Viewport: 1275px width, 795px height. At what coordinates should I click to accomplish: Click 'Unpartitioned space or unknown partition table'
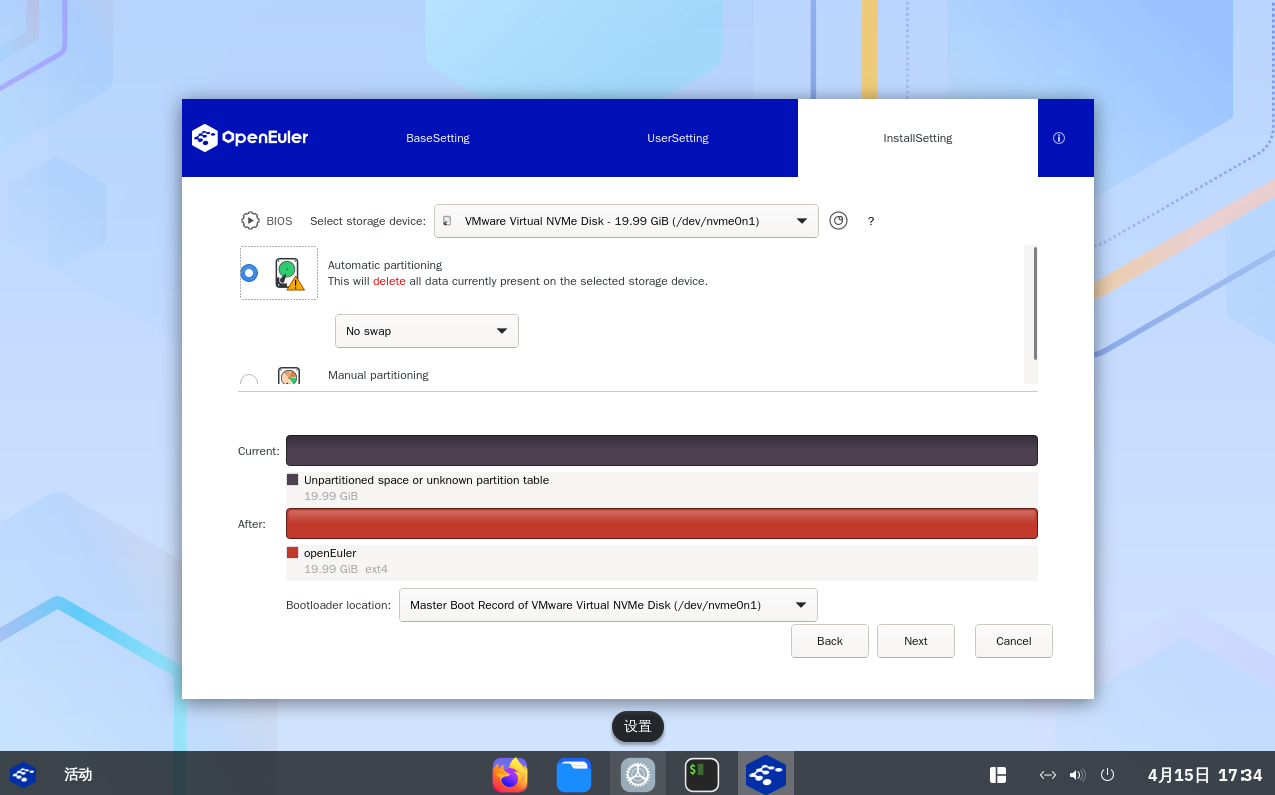[x=426, y=480]
